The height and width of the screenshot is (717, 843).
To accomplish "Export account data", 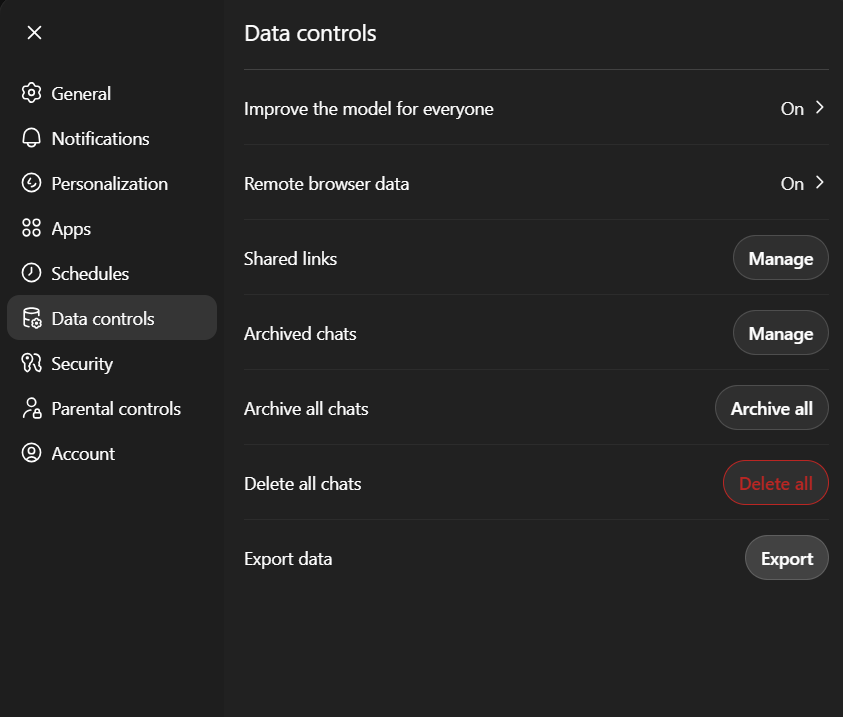I will pyautogui.click(x=786, y=559).
